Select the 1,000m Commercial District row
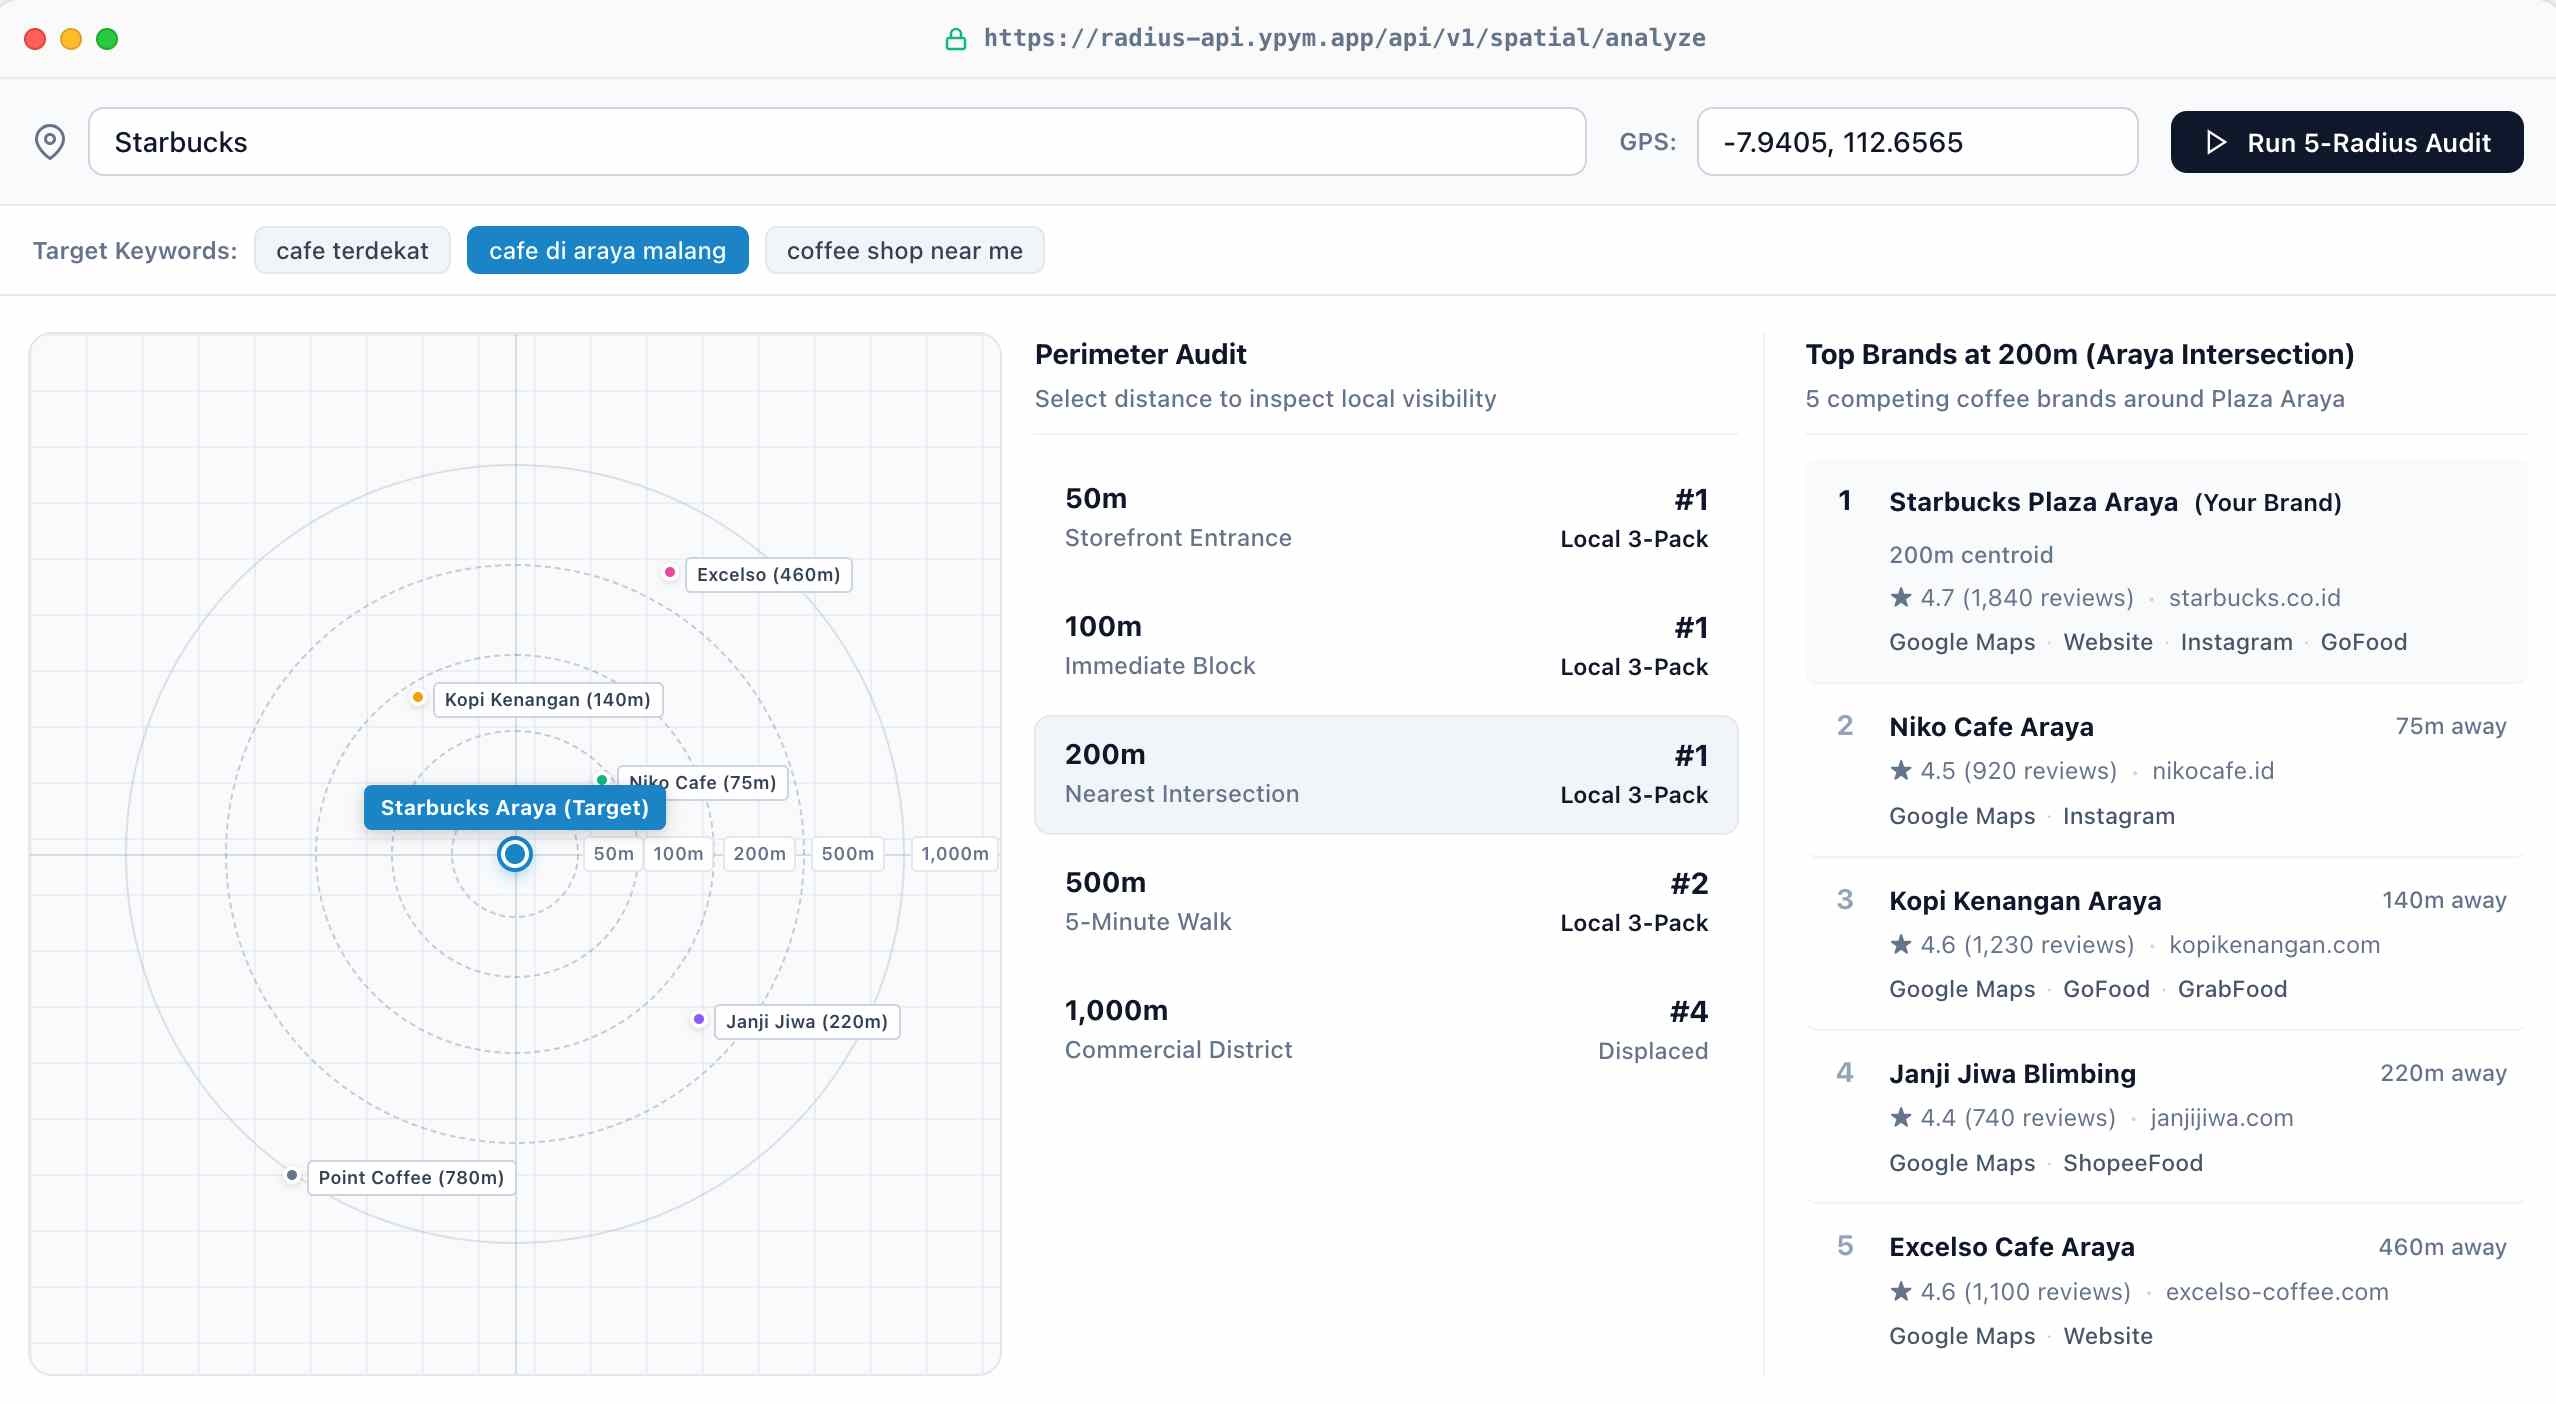 pyautogui.click(x=1386, y=1030)
